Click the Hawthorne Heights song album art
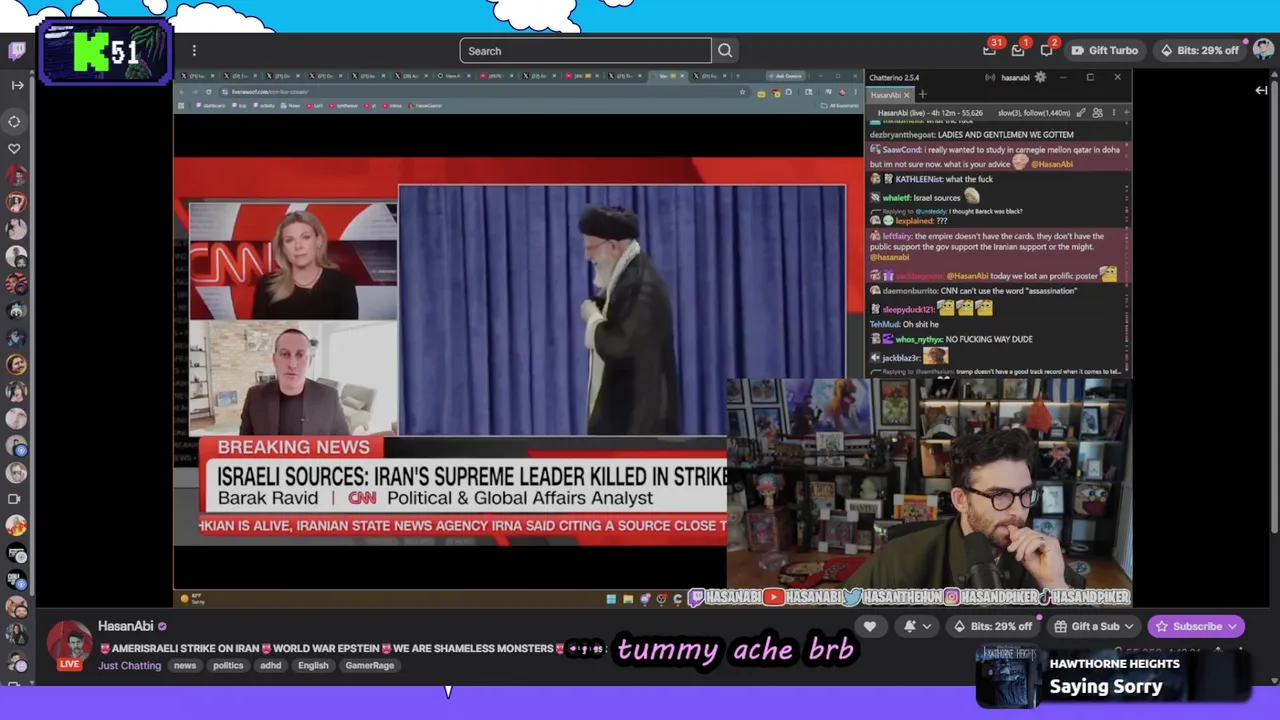The height and width of the screenshot is (720, 1280). tap(1008, 676)
